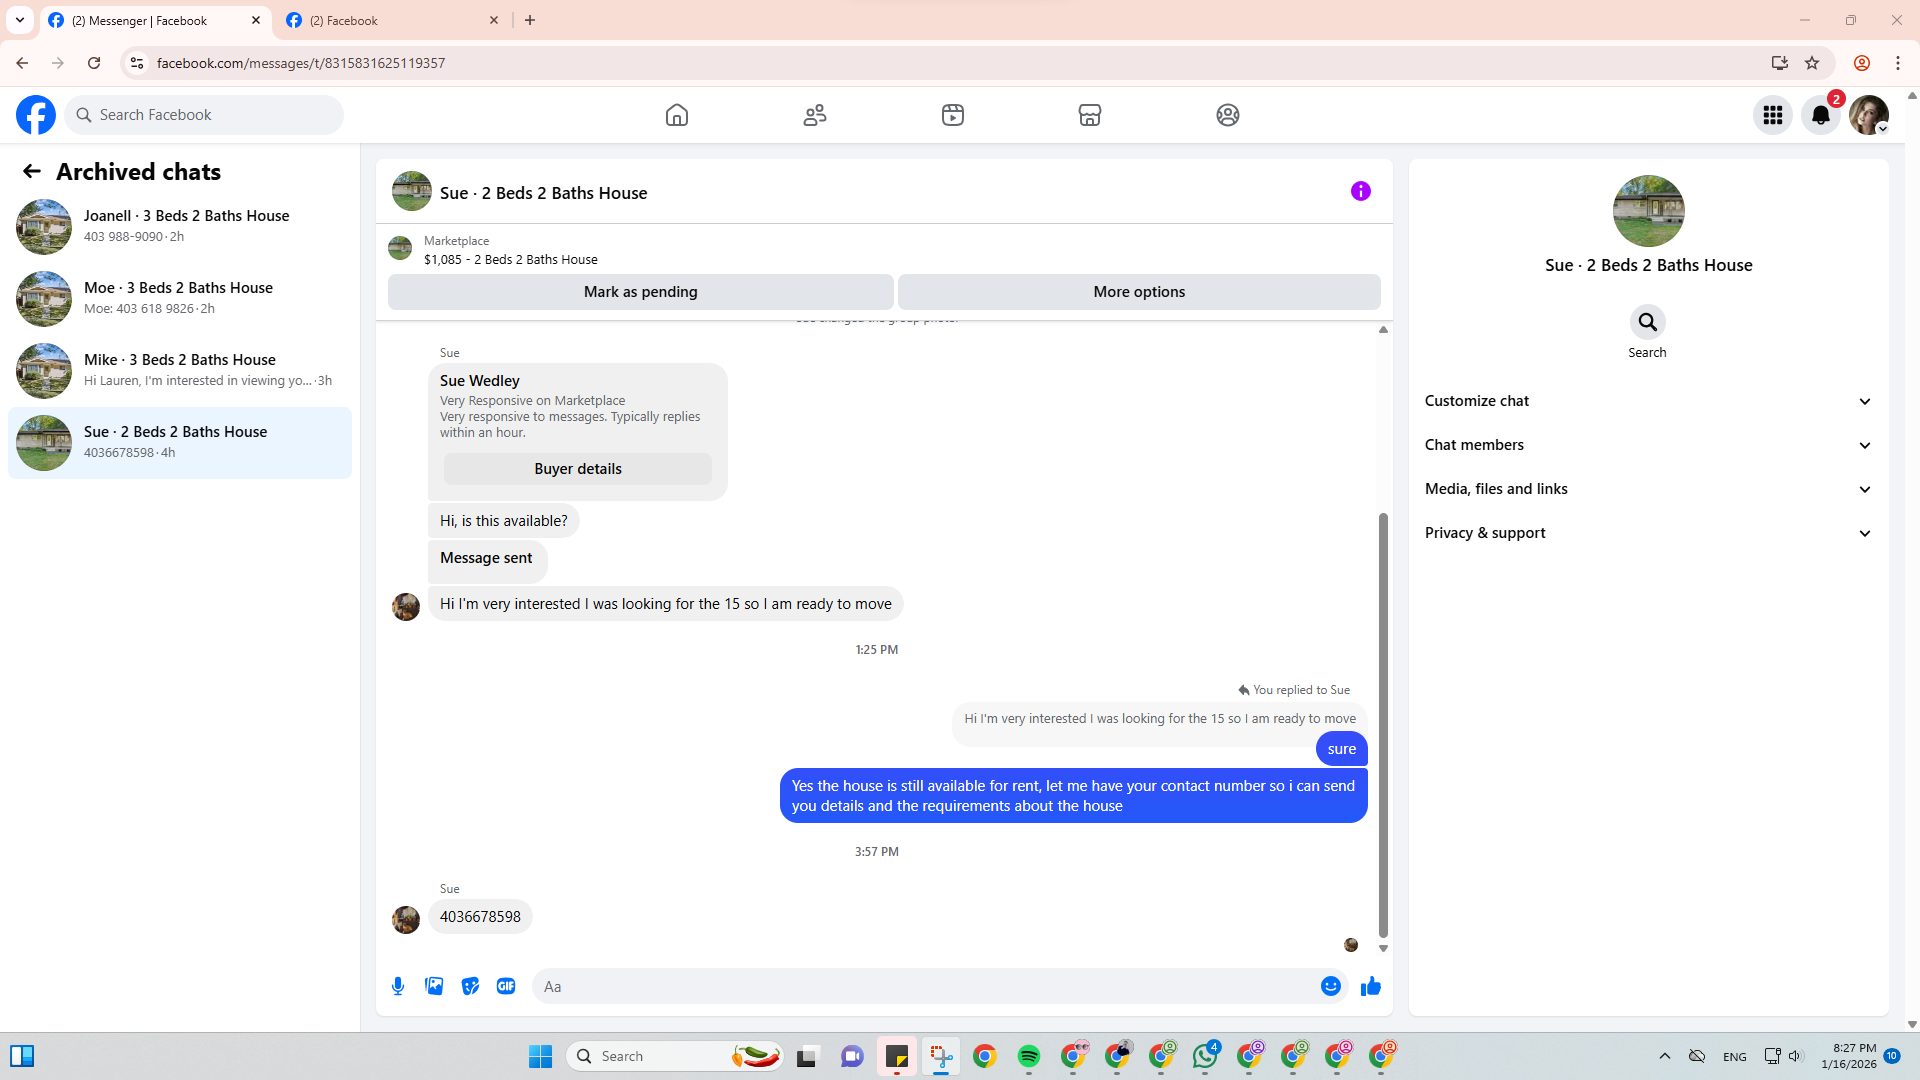Toggle the purple conversation info icon
Image resolution: width=1920 pixels, height=1080 pixels.
point(1360,191)
